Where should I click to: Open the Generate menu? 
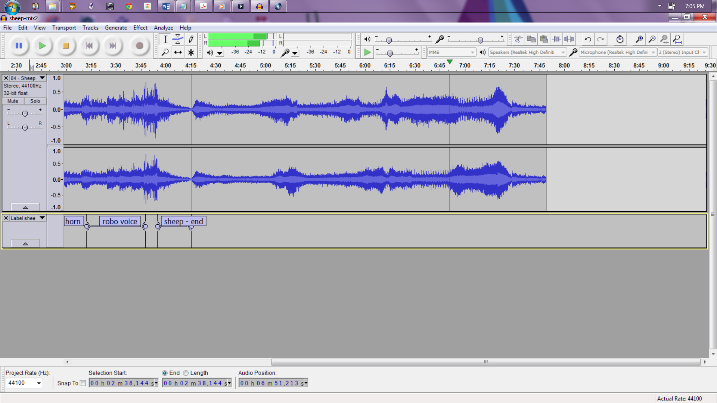pos(116,28)
